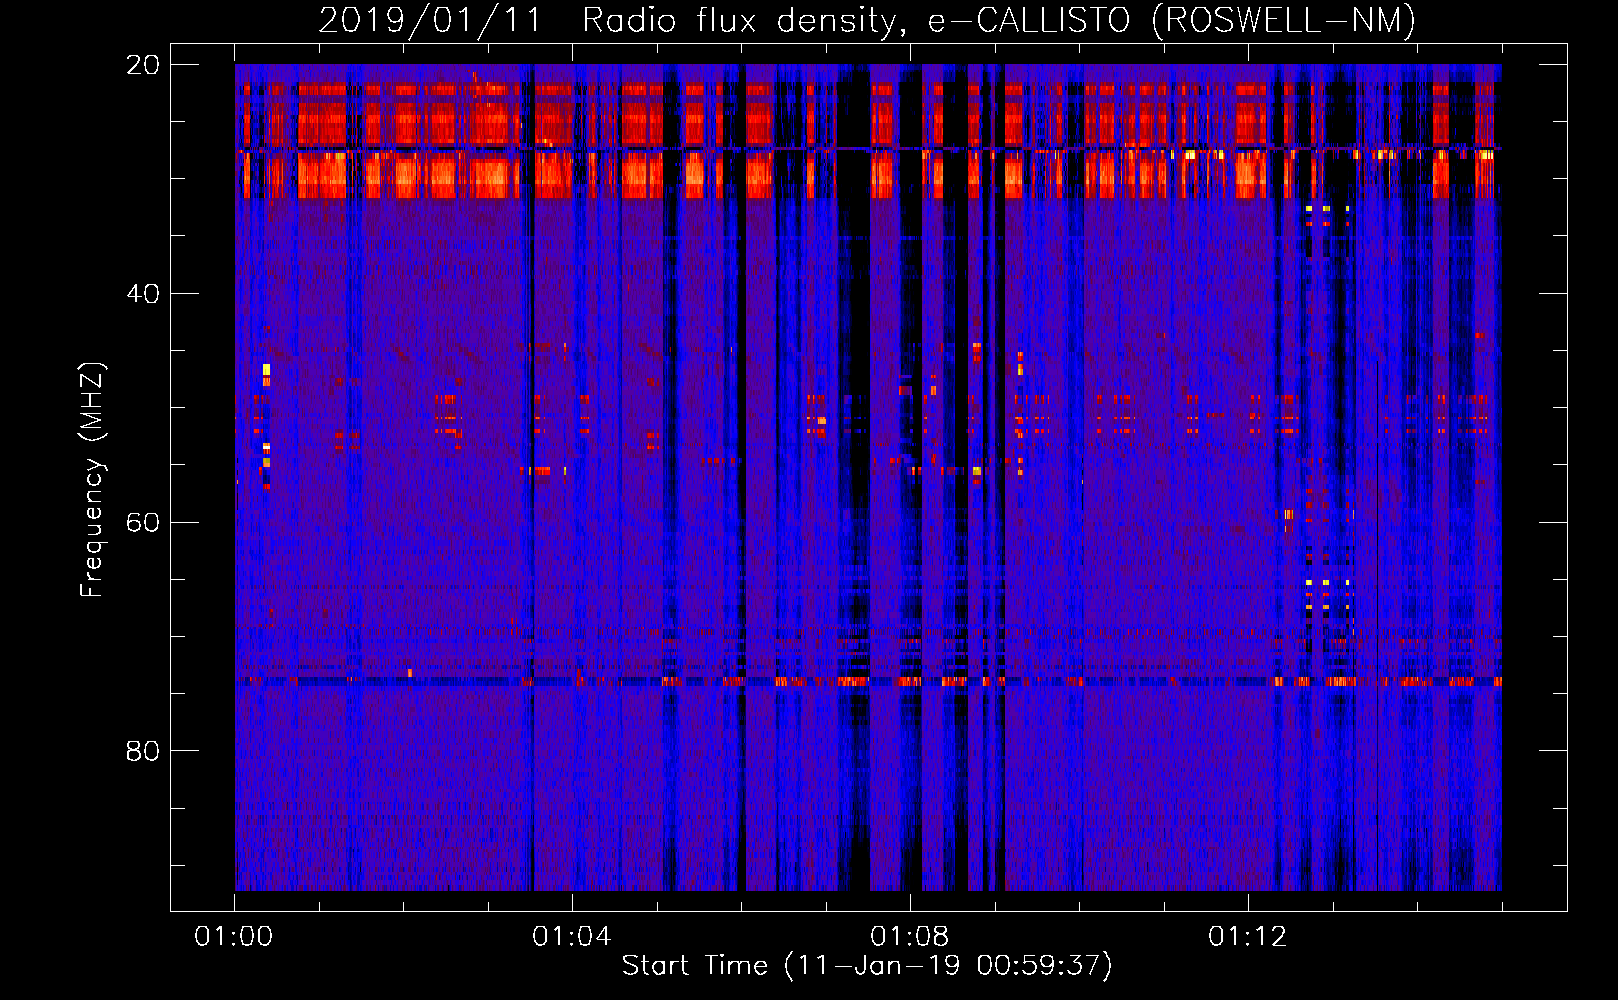Click the frequency tick label '40'
This screenshot has height=1000, width=1618.
[x=143, y=294]
